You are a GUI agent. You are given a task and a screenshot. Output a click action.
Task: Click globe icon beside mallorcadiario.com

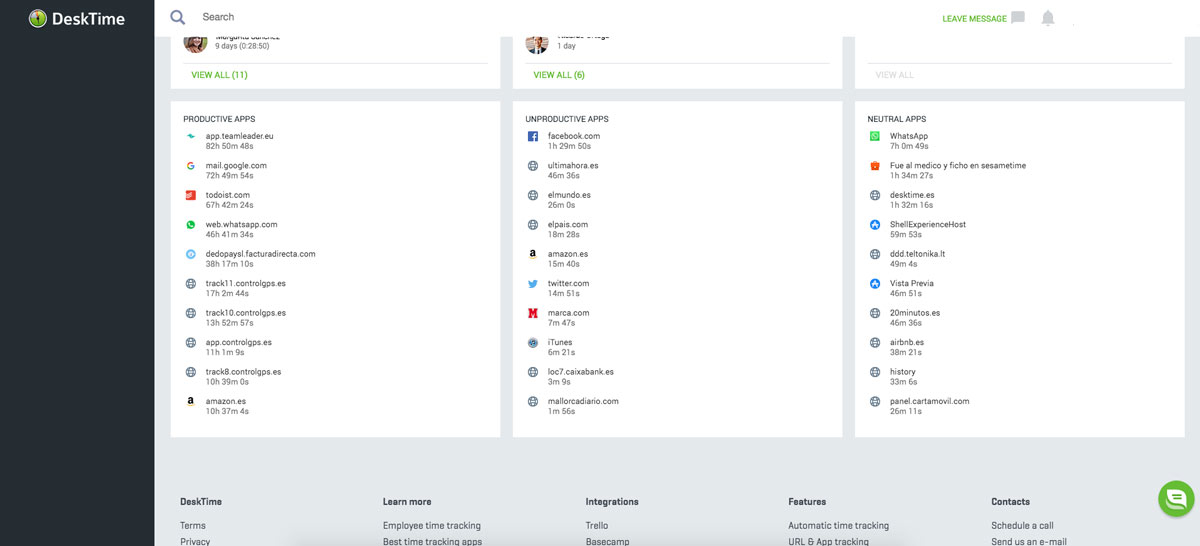click(x=533, y=402)
